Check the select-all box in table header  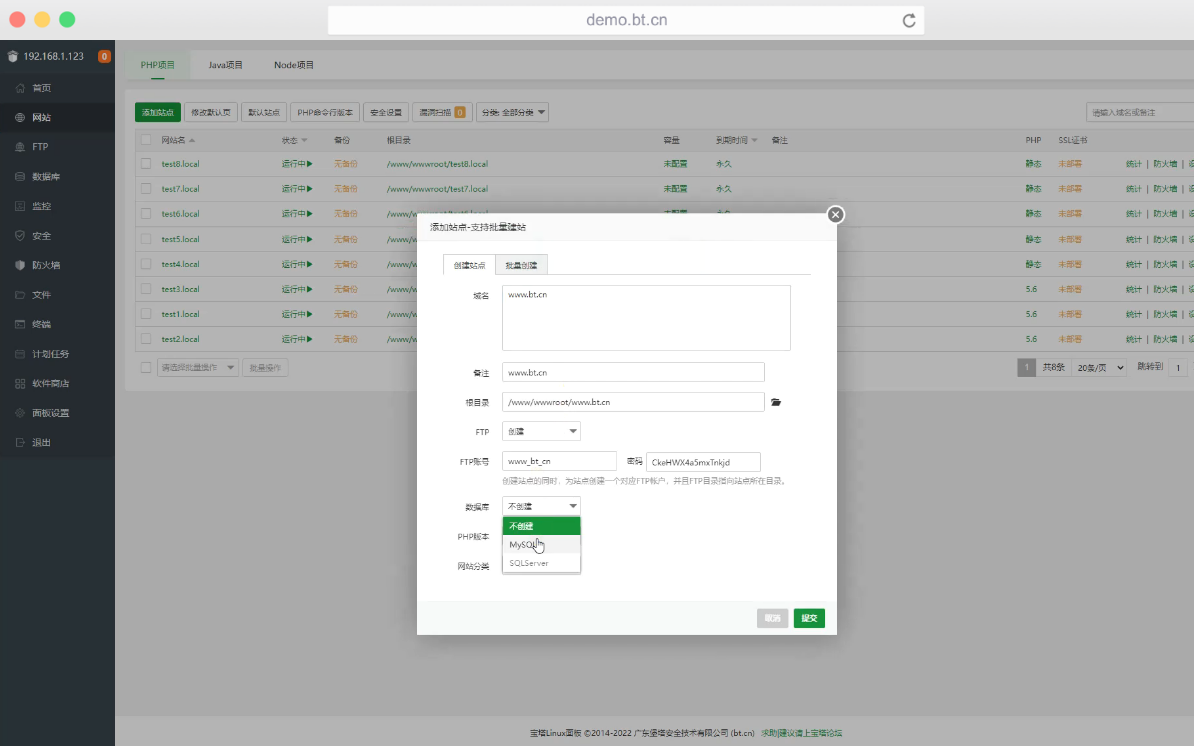point(146,140)
